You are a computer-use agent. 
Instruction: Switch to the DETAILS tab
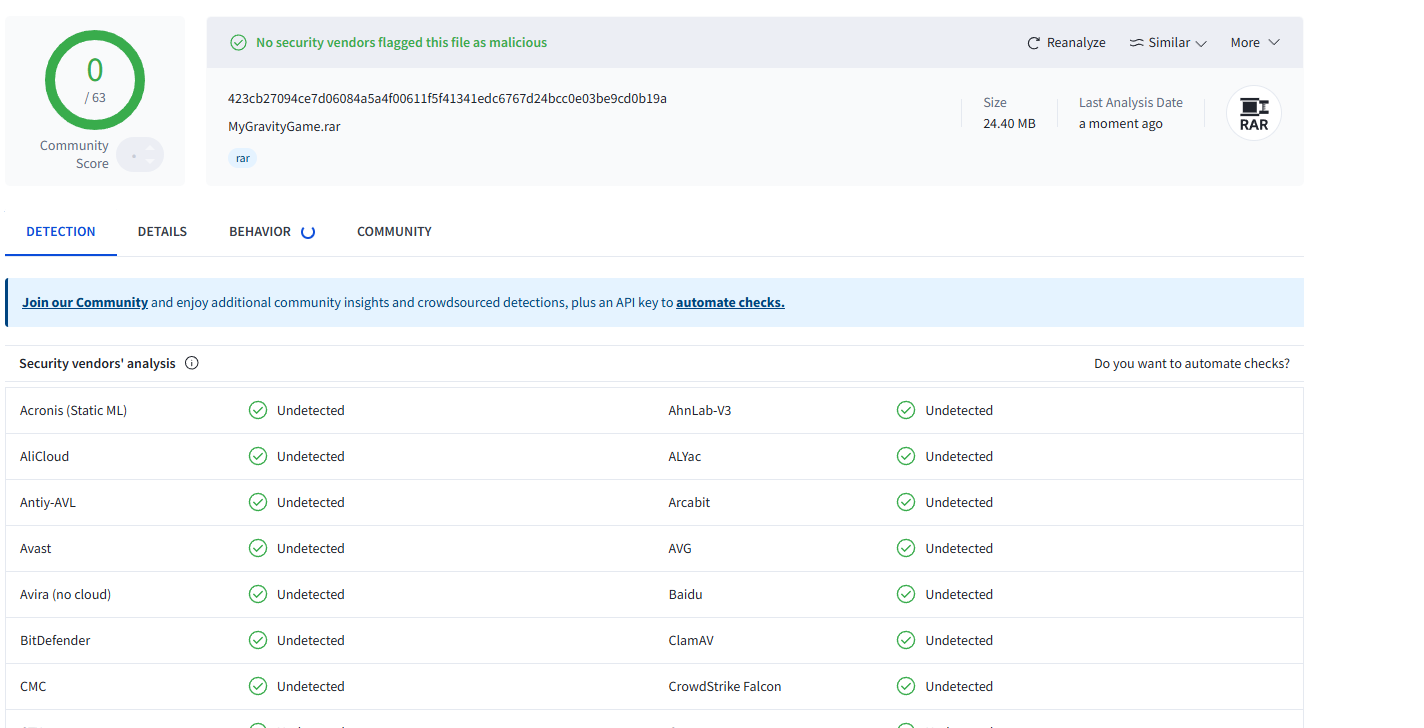pyautogui.click(x=162, y=232)
